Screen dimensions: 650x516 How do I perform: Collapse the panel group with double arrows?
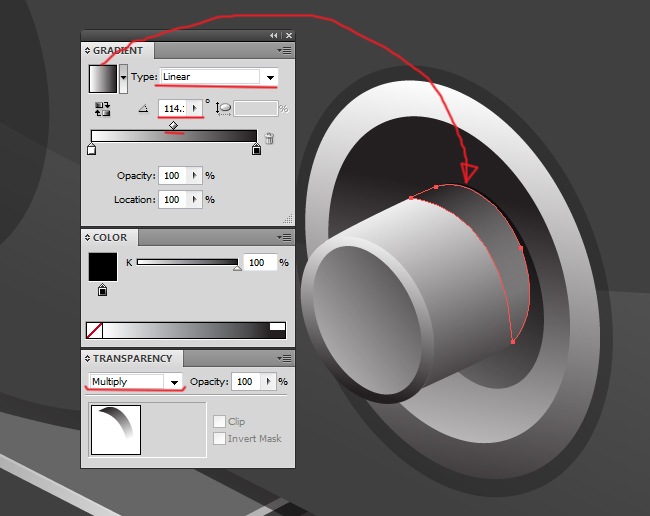point(274,36)
